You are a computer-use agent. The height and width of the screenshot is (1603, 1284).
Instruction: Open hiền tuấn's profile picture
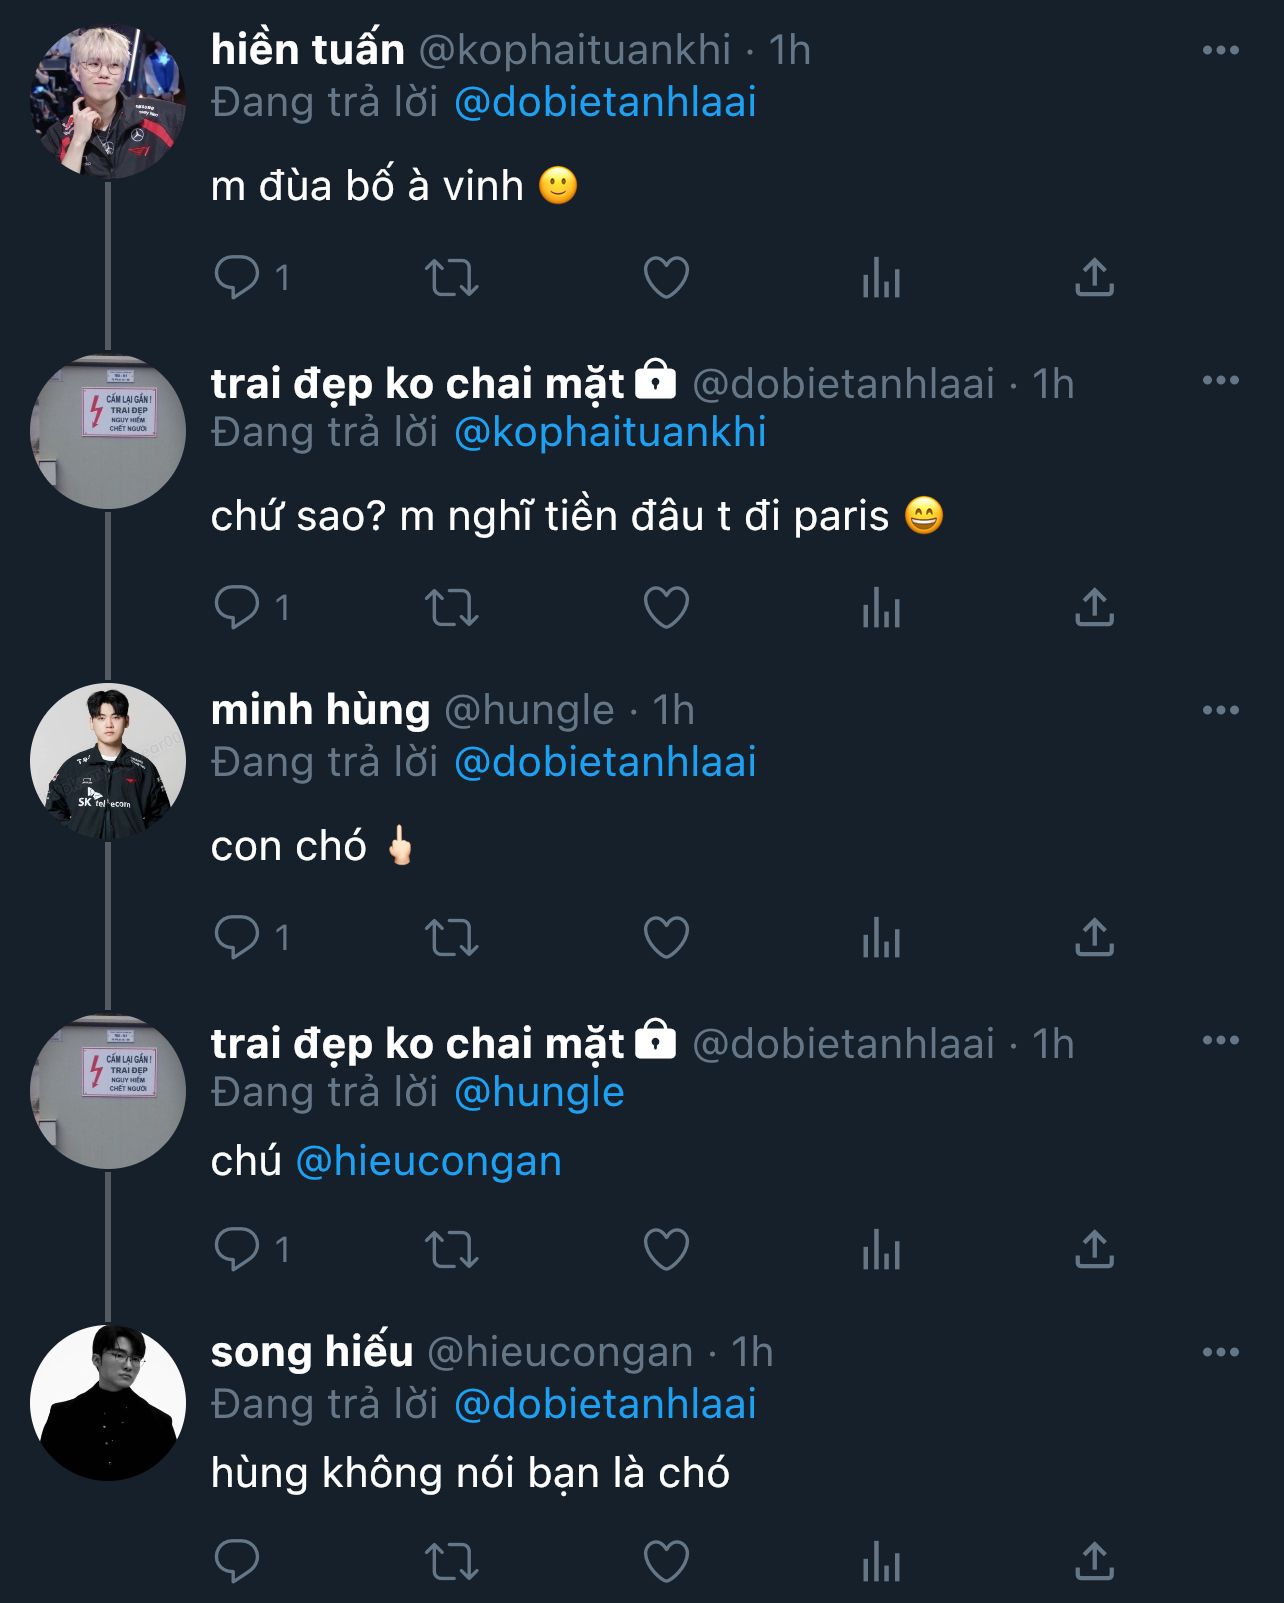108,102
